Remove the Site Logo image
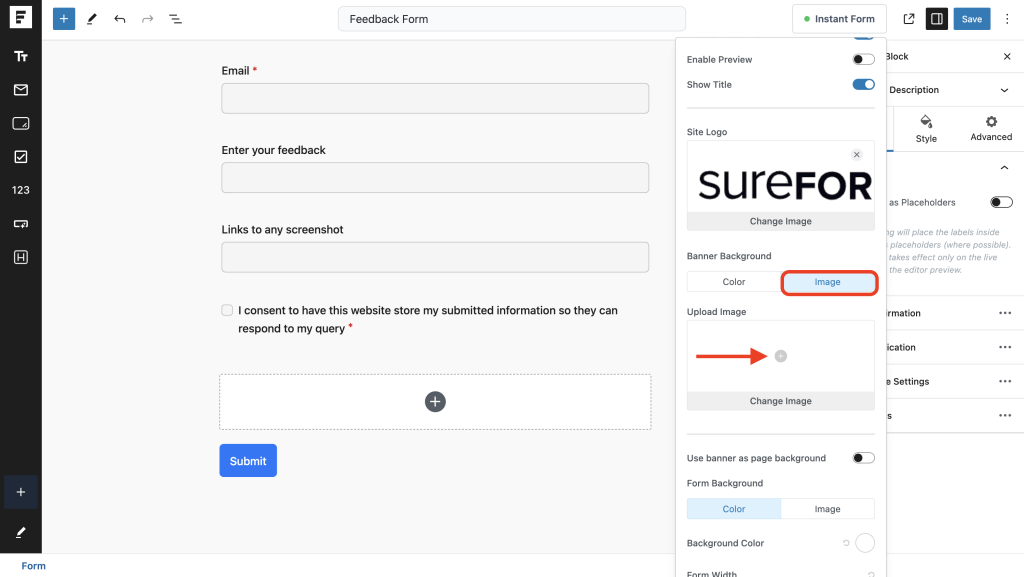The height and width of the screenshot is (577, 1024). coord(856,155)
